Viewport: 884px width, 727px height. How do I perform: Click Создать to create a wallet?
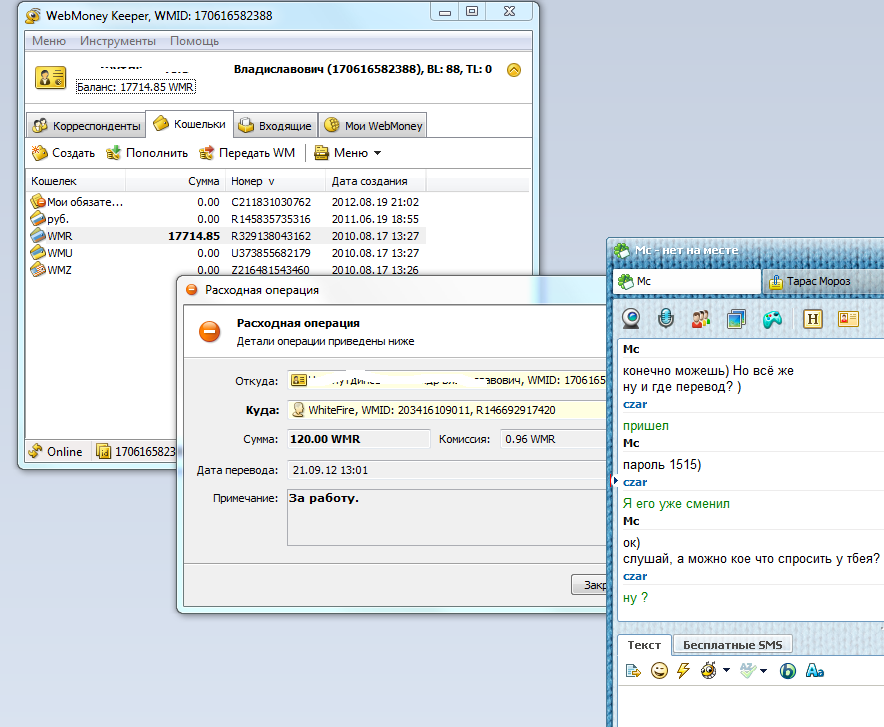click(x=63, y=153)
